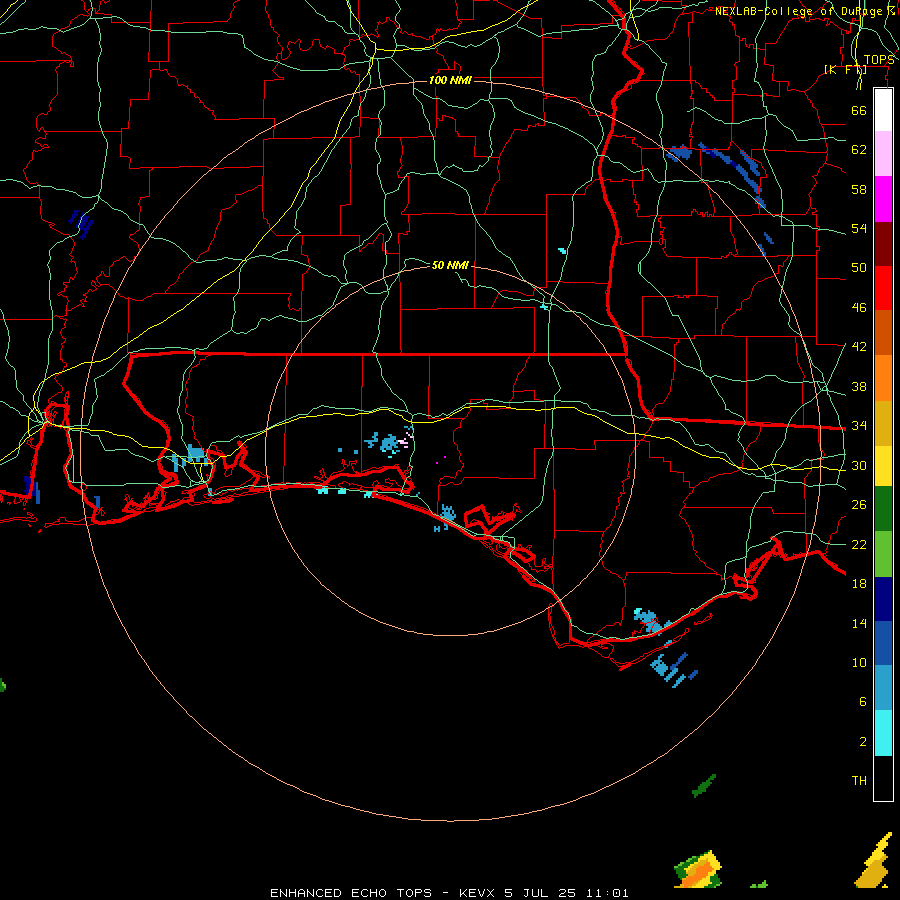900x900 pixels.
Task: Select the magenta legend color block
Action: coord(883,199)
